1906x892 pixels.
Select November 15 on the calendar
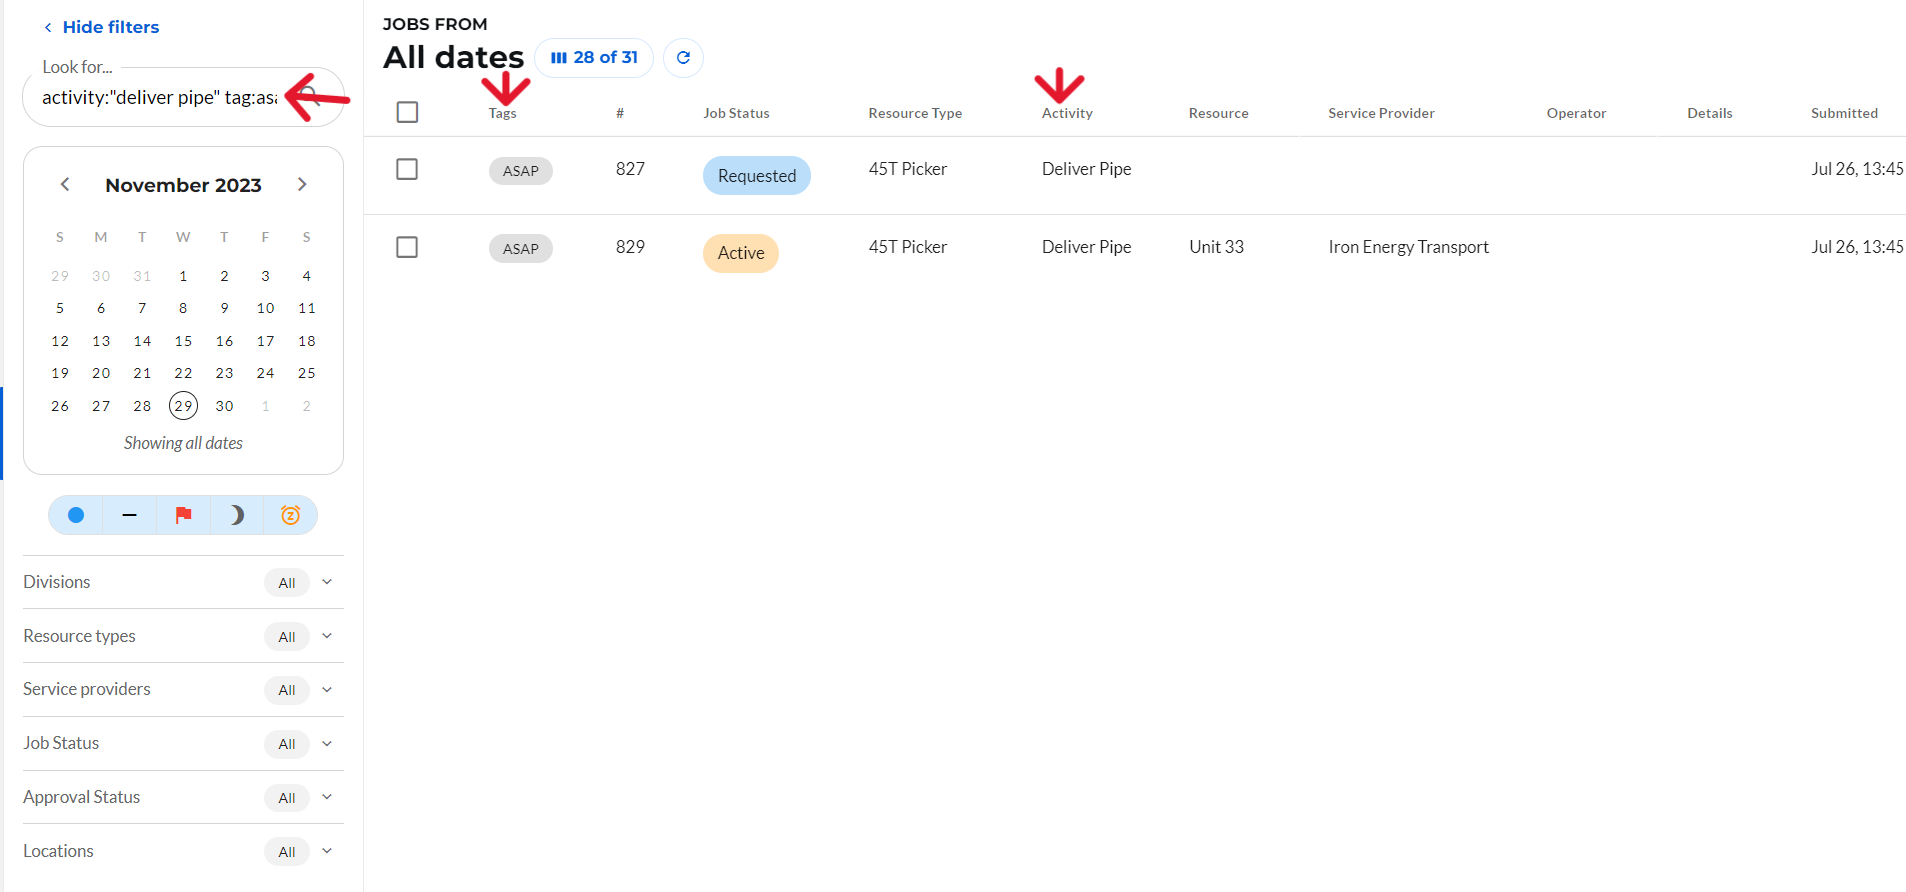pos(183,341)
